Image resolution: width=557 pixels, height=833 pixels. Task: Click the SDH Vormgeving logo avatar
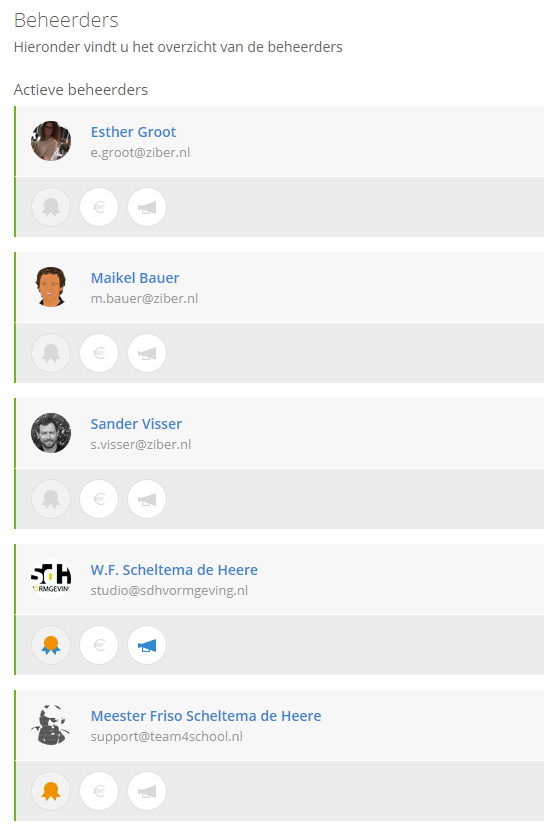[51, 579]
